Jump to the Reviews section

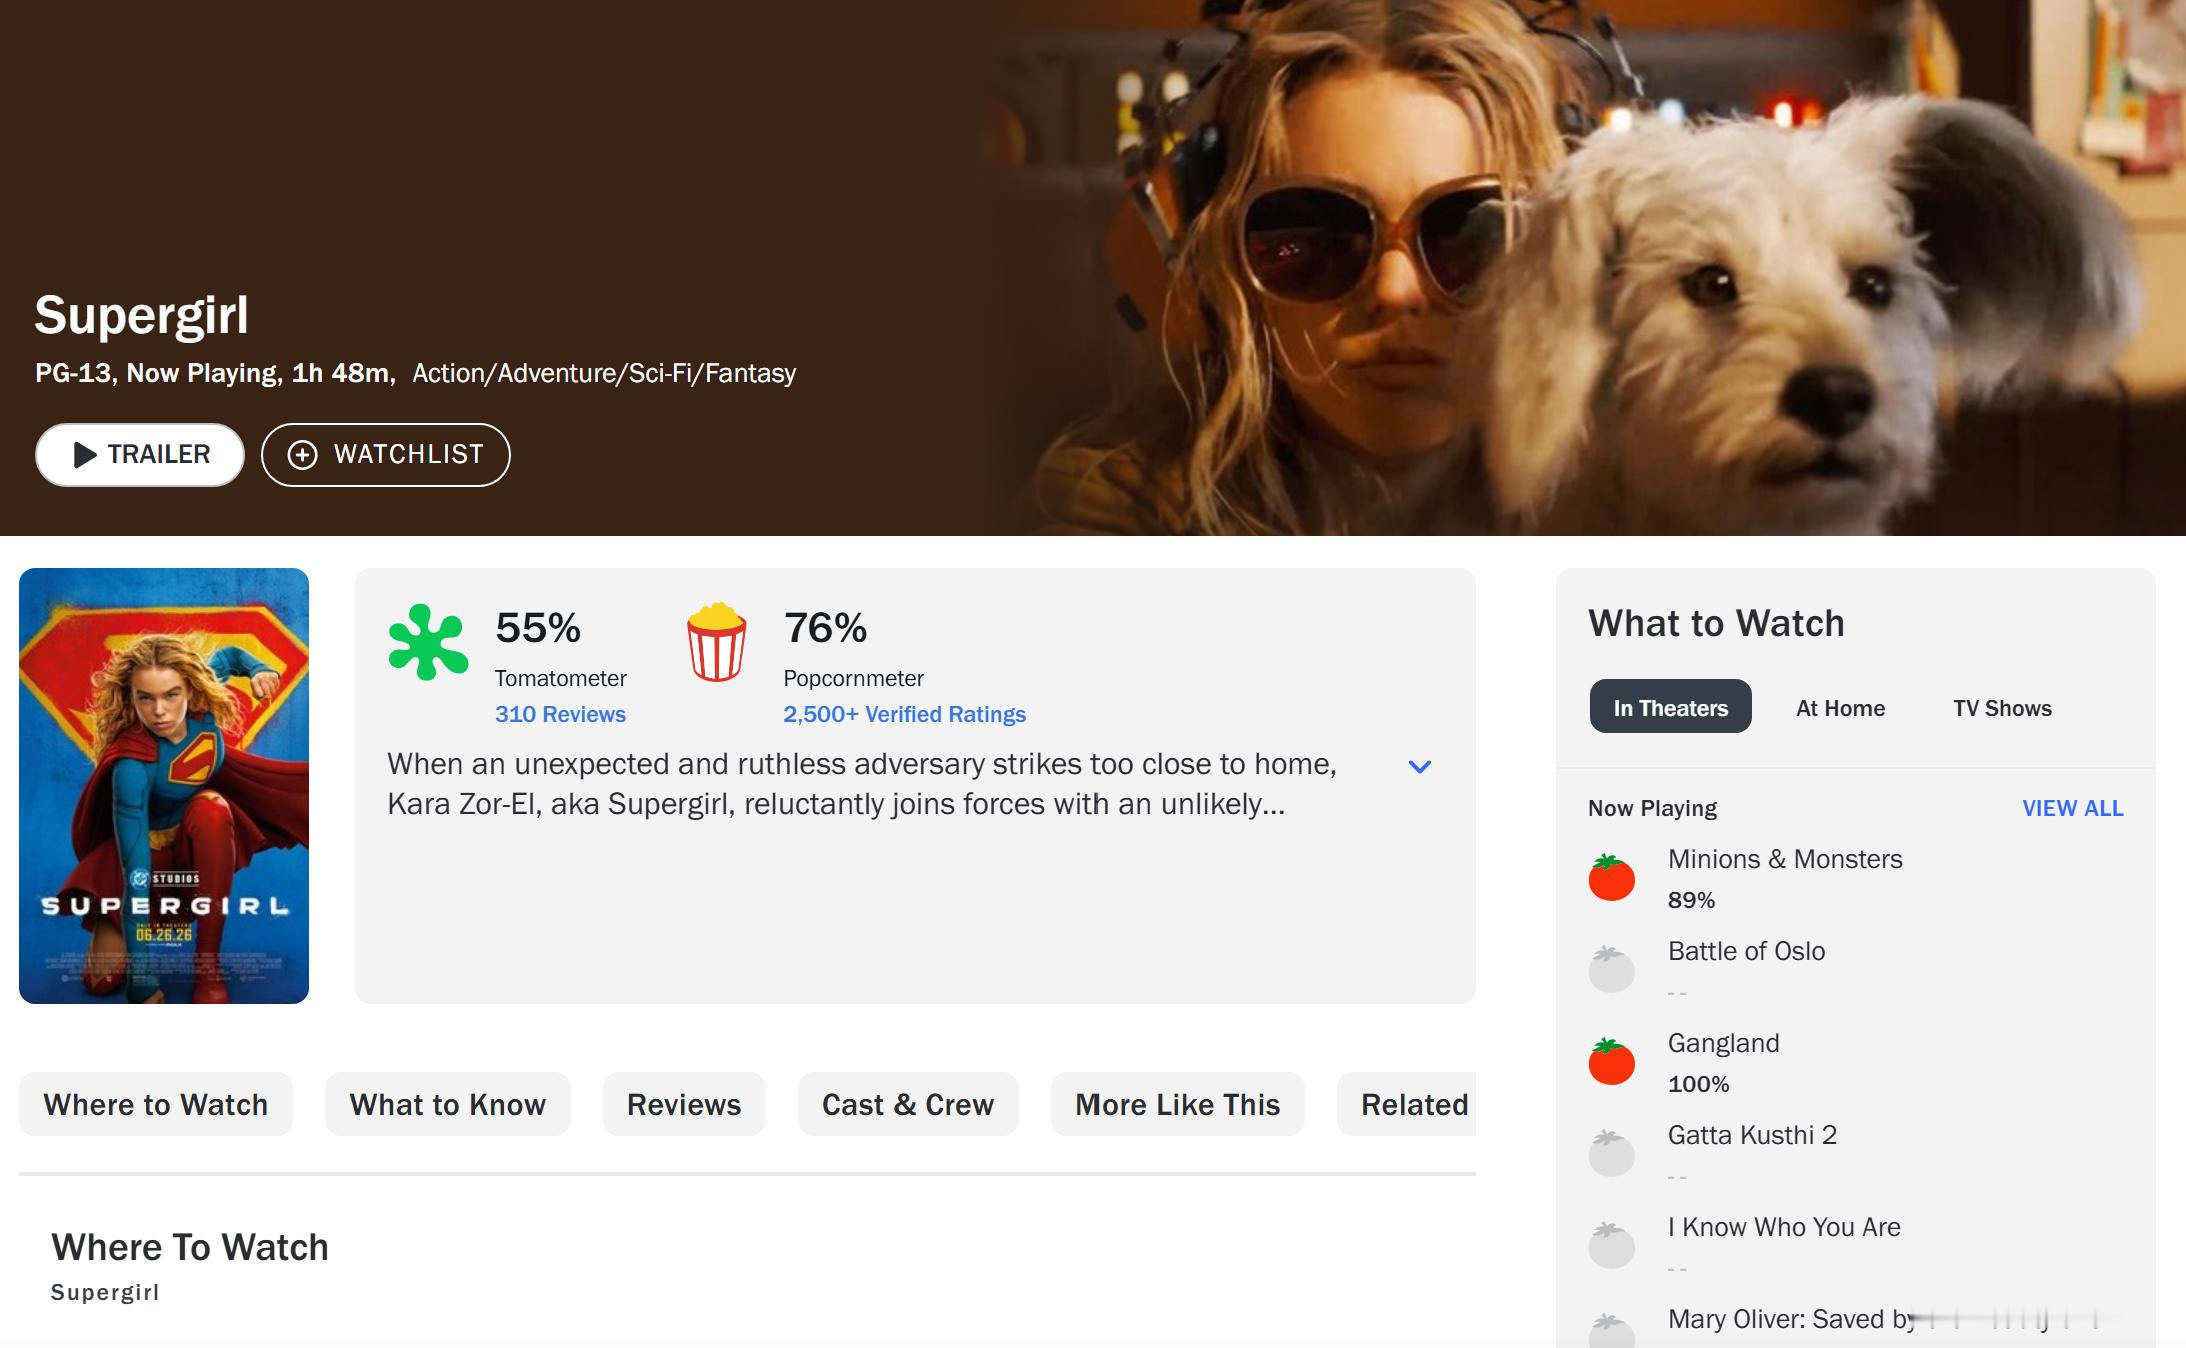tap(684, 1104)
